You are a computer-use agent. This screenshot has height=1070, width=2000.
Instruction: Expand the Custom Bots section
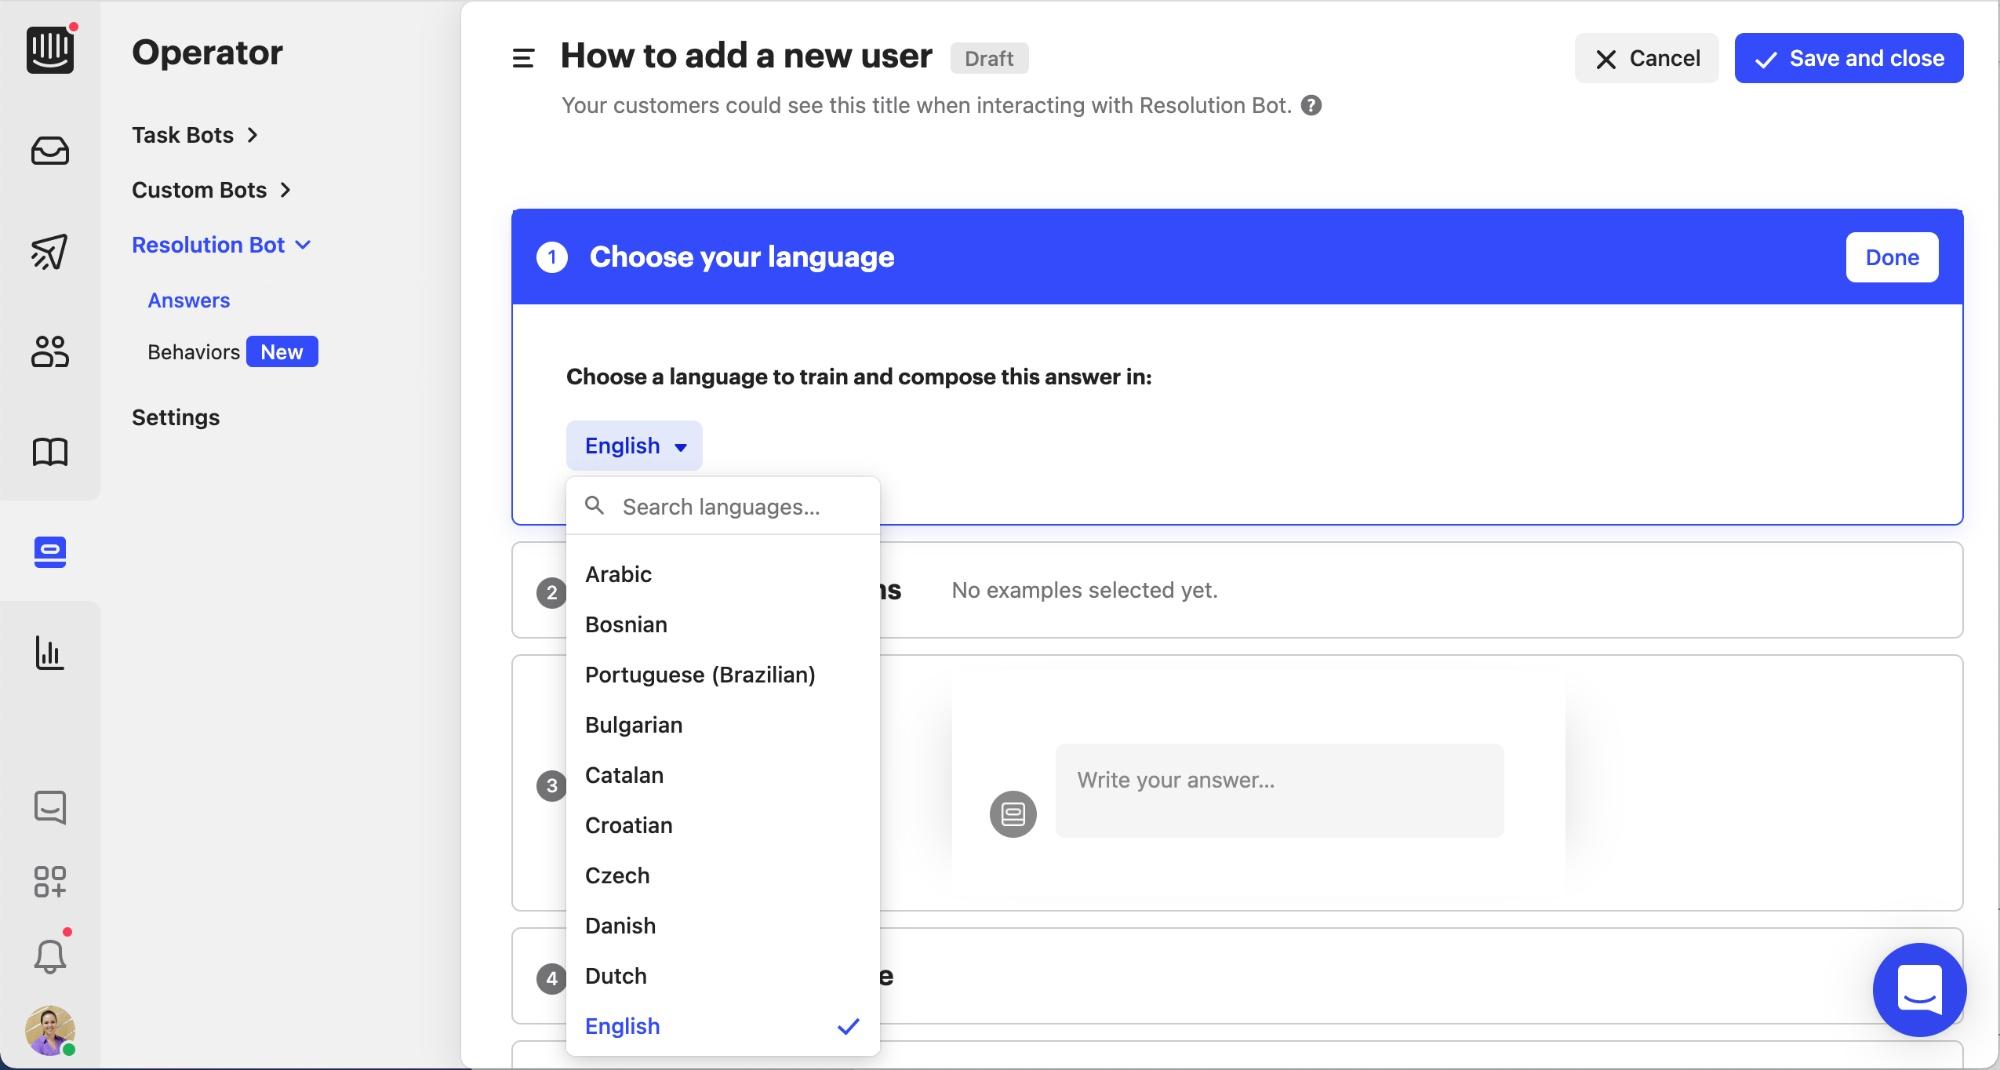point(211,189)
